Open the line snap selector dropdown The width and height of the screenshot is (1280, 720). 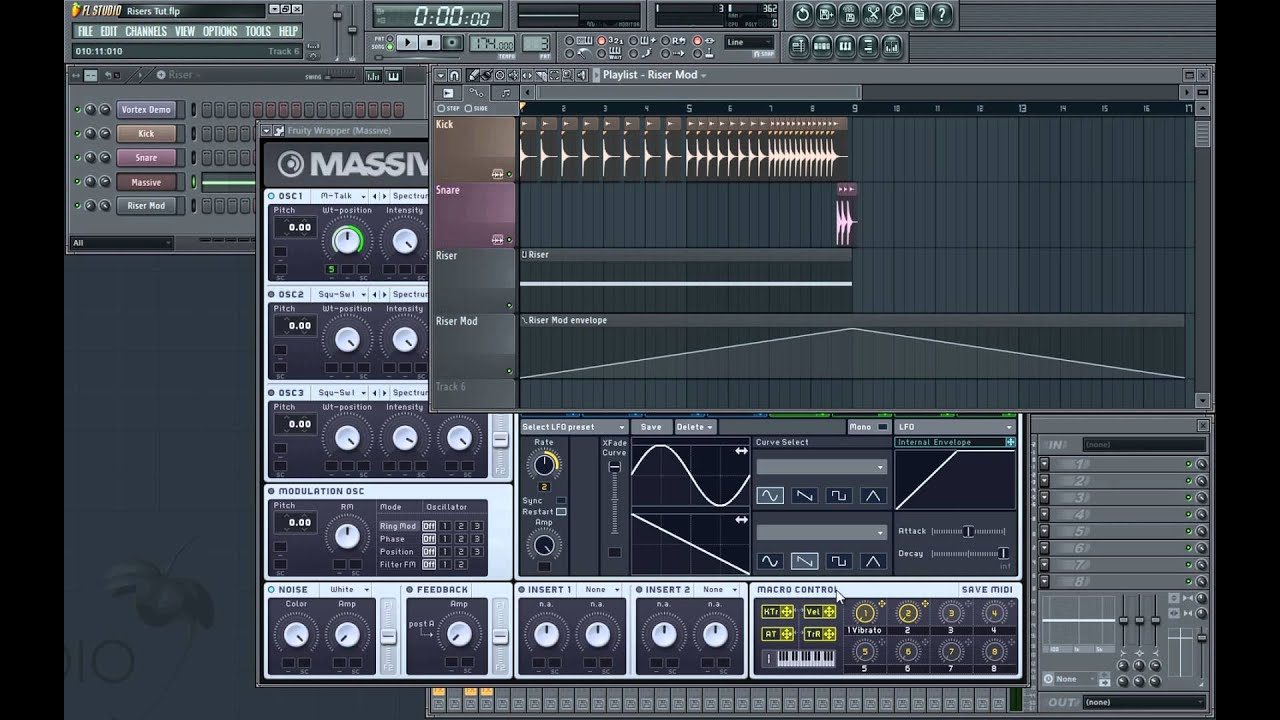point(750,42)
